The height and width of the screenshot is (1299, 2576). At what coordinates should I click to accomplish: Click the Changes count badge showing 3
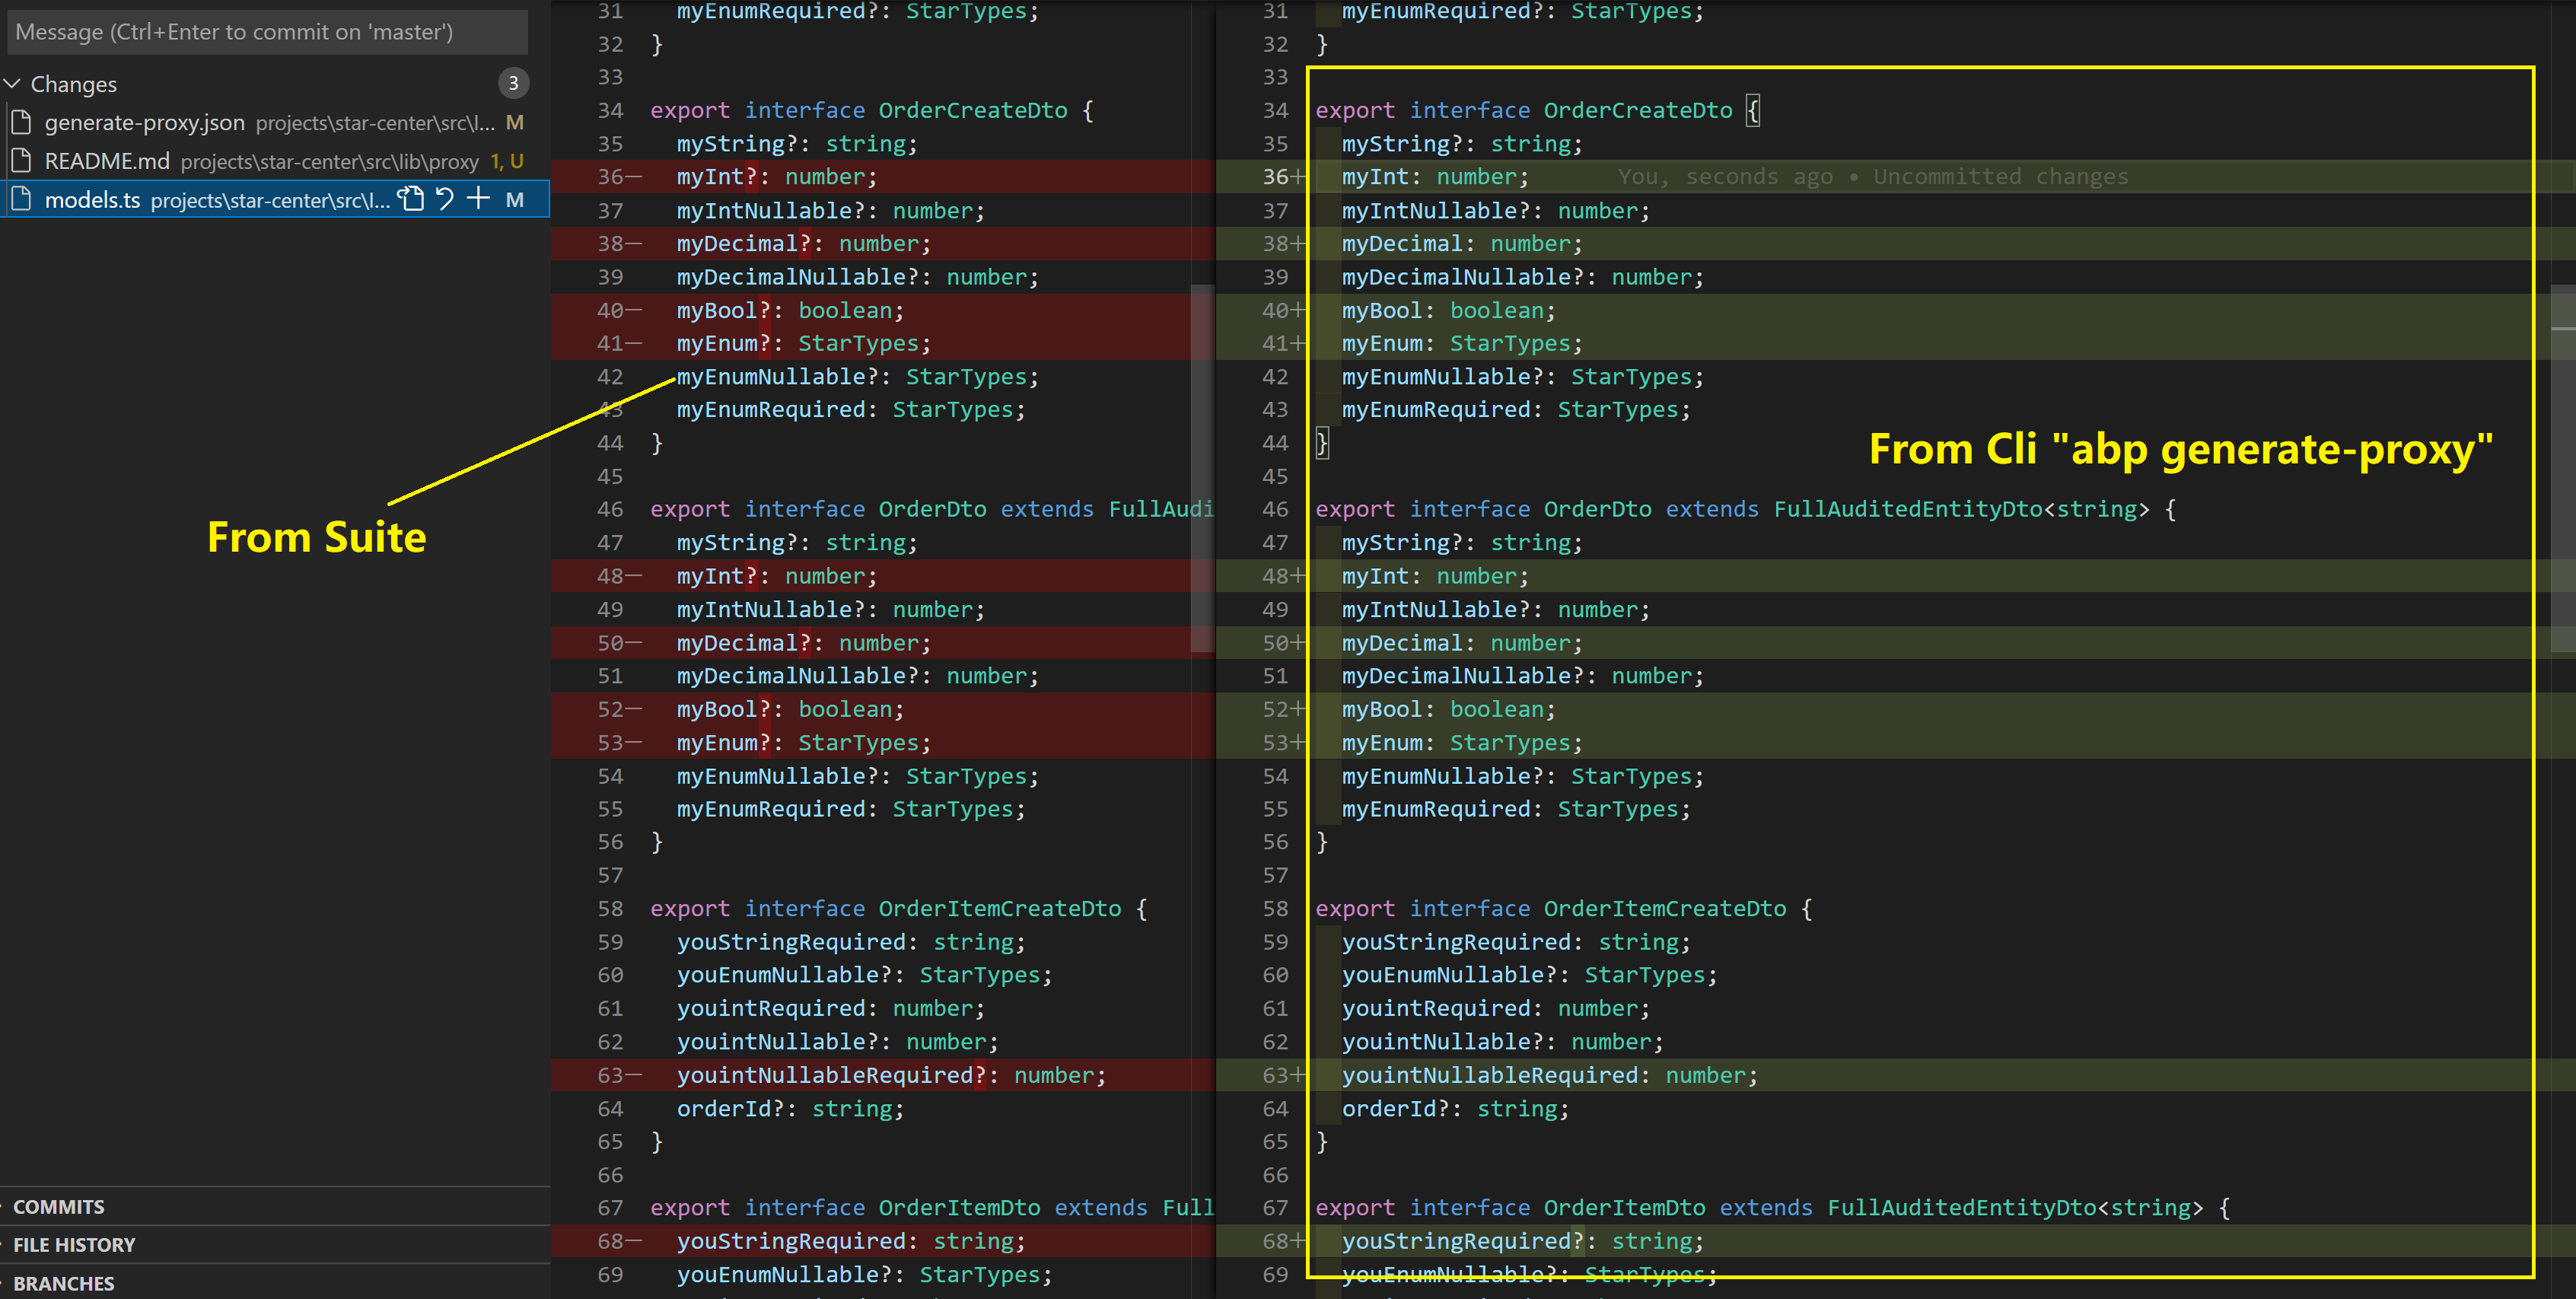pyautogui.click(x=513, y=83)
